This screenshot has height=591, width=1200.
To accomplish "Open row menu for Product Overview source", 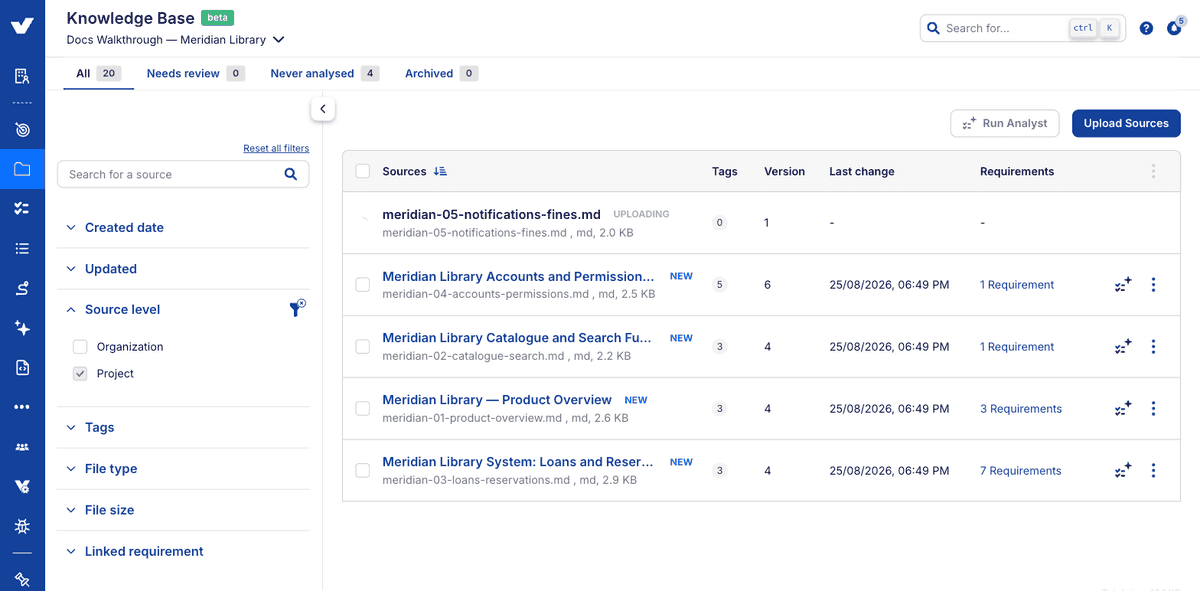I will point(1153,409).
